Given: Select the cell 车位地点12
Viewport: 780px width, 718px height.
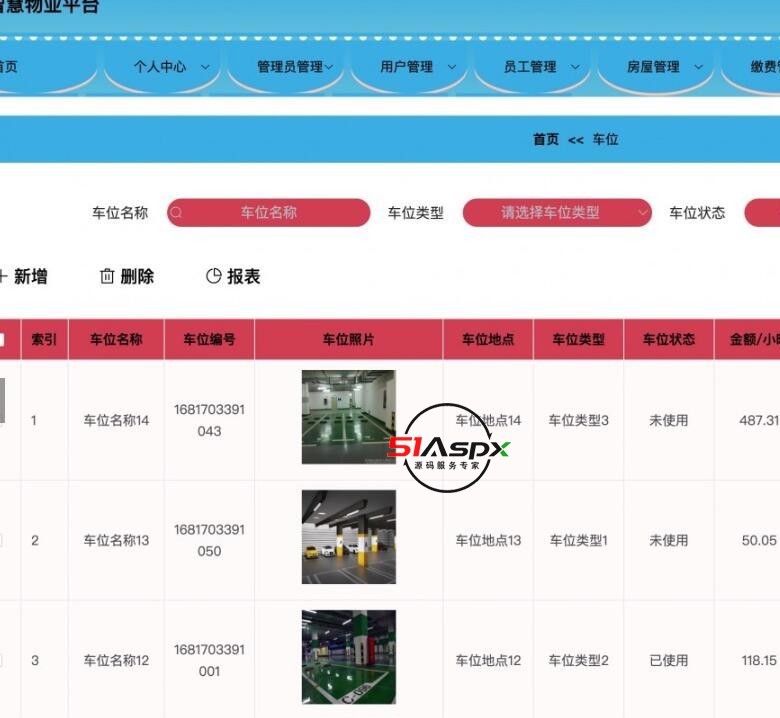Looking at the screenshot, I should [x=488, y=660].
